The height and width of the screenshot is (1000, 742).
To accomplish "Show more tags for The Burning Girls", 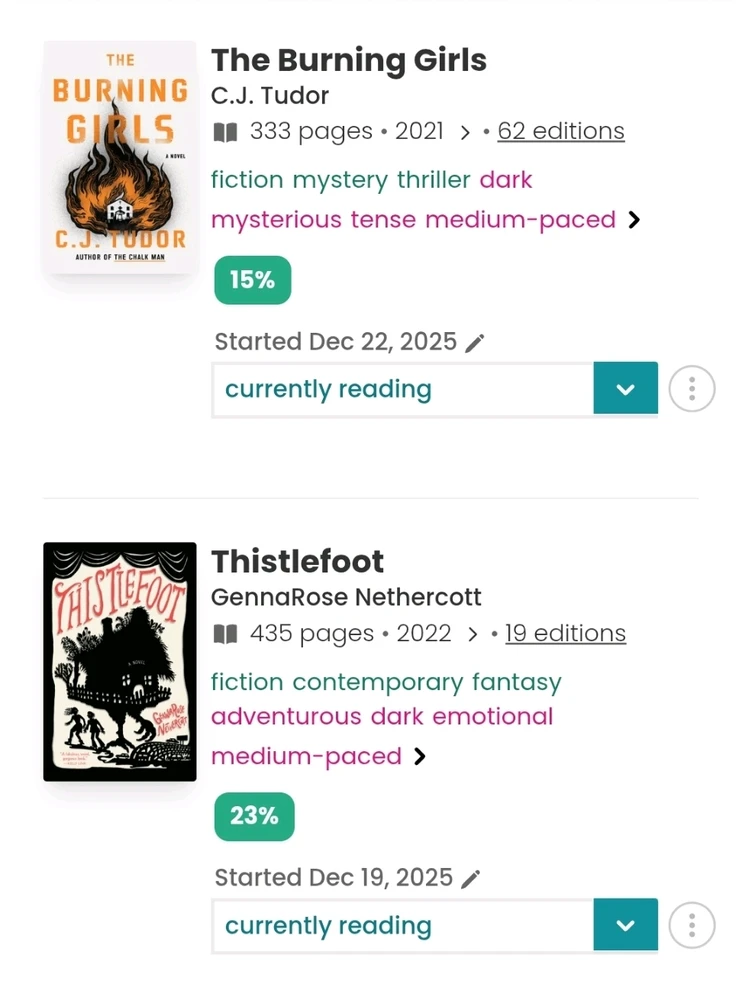I will point(634,220).
